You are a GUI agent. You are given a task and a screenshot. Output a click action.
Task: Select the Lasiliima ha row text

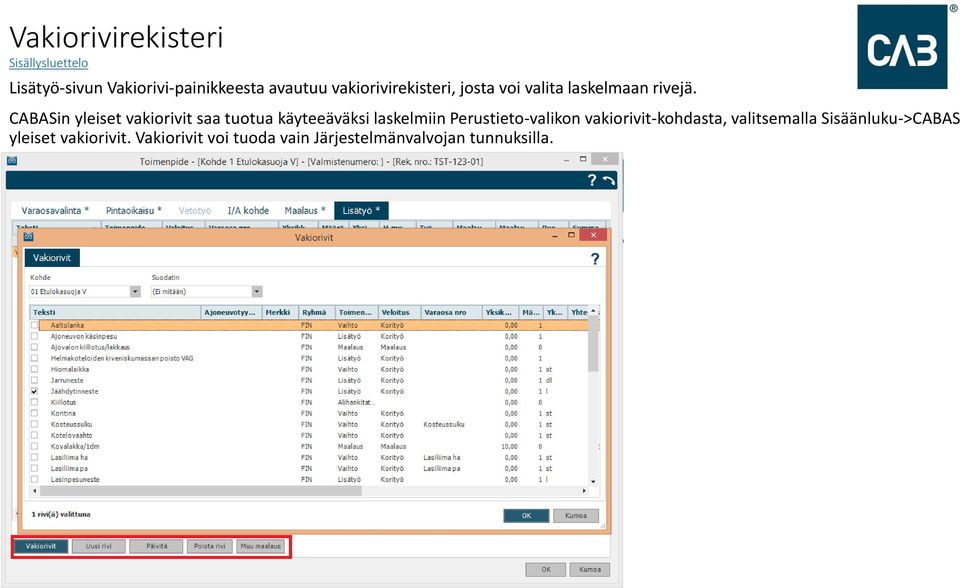pyautogui.click(x=69, y=458)
